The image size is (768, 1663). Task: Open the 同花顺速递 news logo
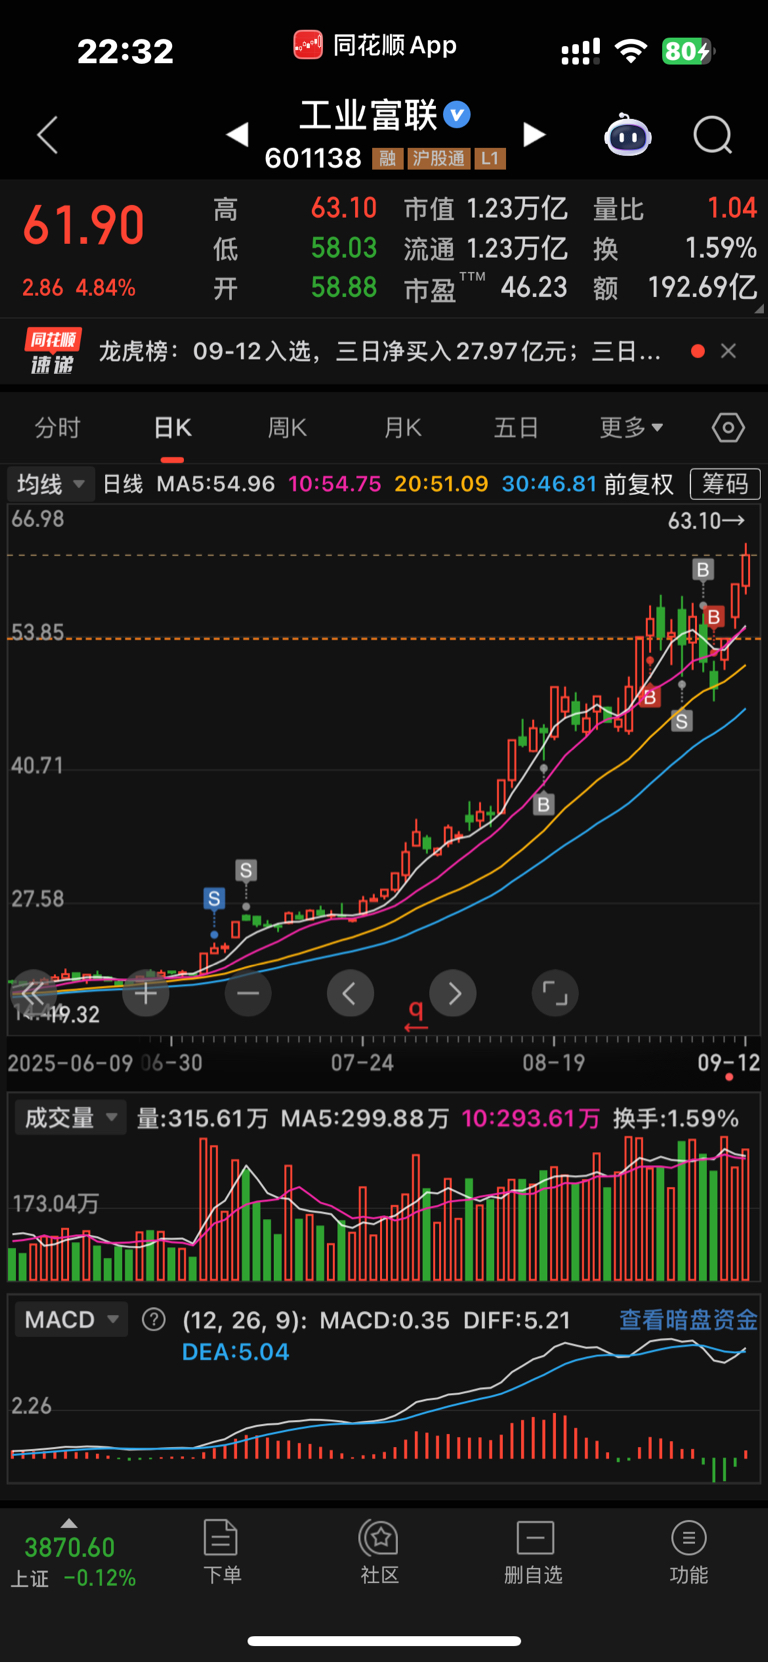click(53, 352)
